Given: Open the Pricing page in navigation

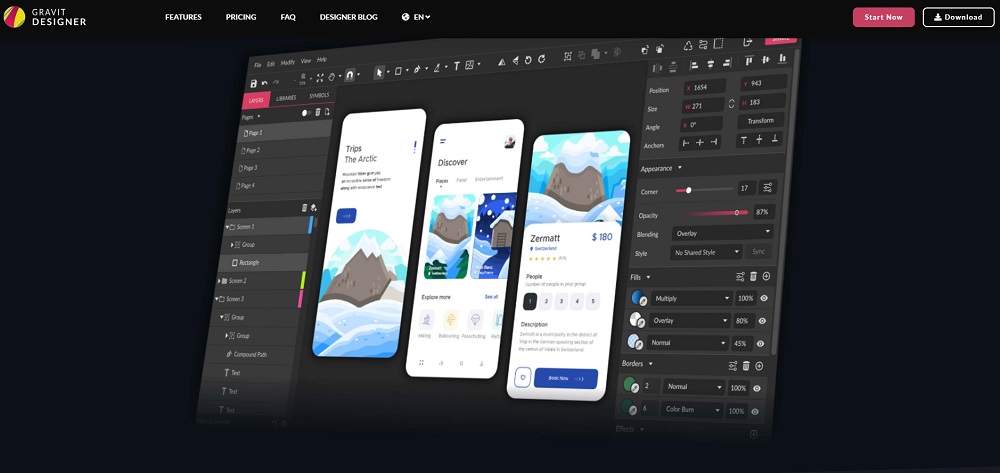Looking at the screenshot, I should tap(241, 17).
